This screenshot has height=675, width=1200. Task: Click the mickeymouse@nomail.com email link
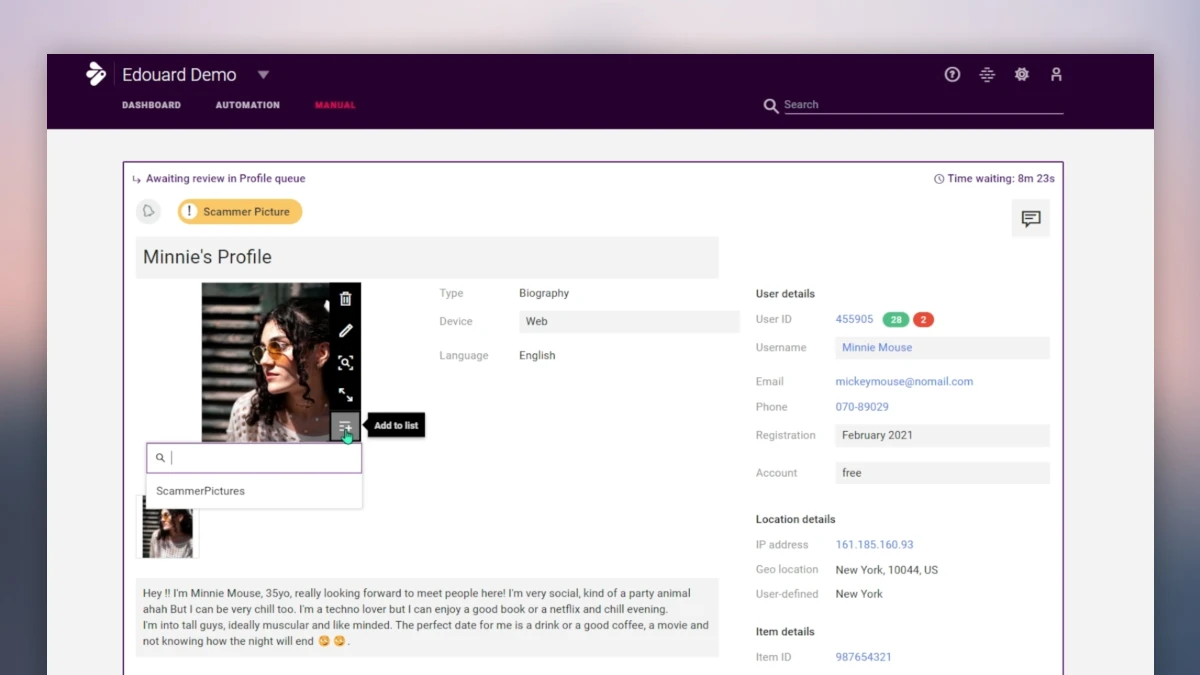click(904, 381)
